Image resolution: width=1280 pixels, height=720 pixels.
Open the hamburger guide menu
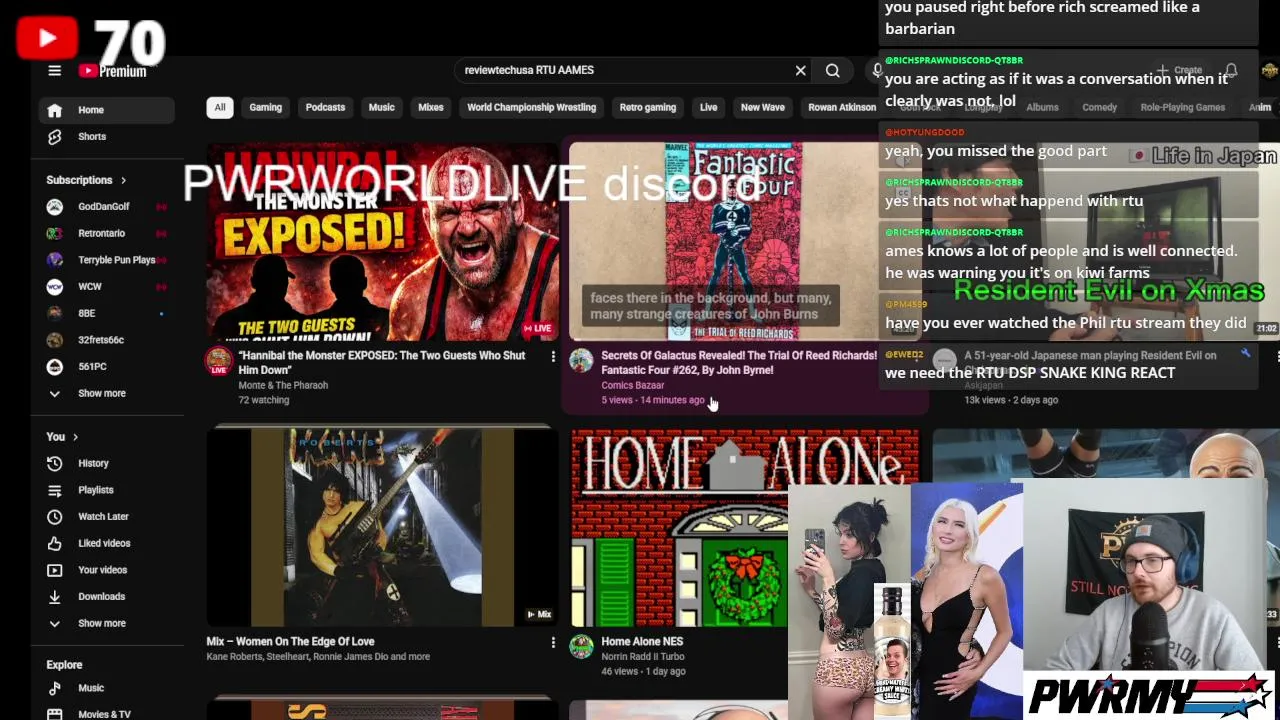[55, 70]
